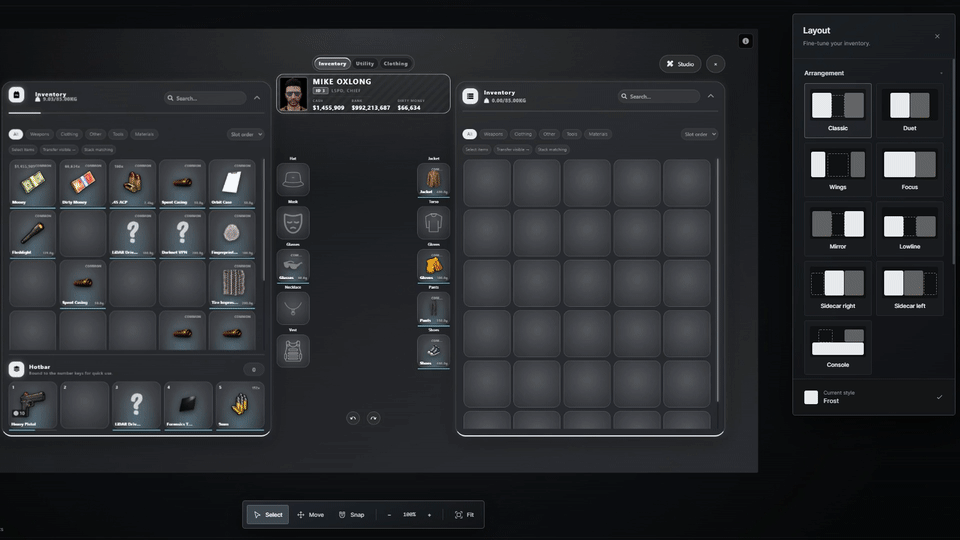This screenshot has width=960, height=540.
Task: Click the equipped Pants slot
Action: (x=433, y=308)
